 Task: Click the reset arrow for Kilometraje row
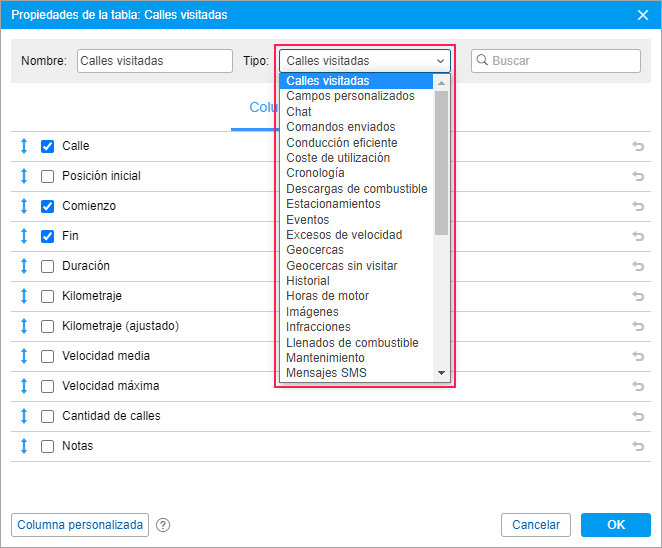(x=638, y=296)
